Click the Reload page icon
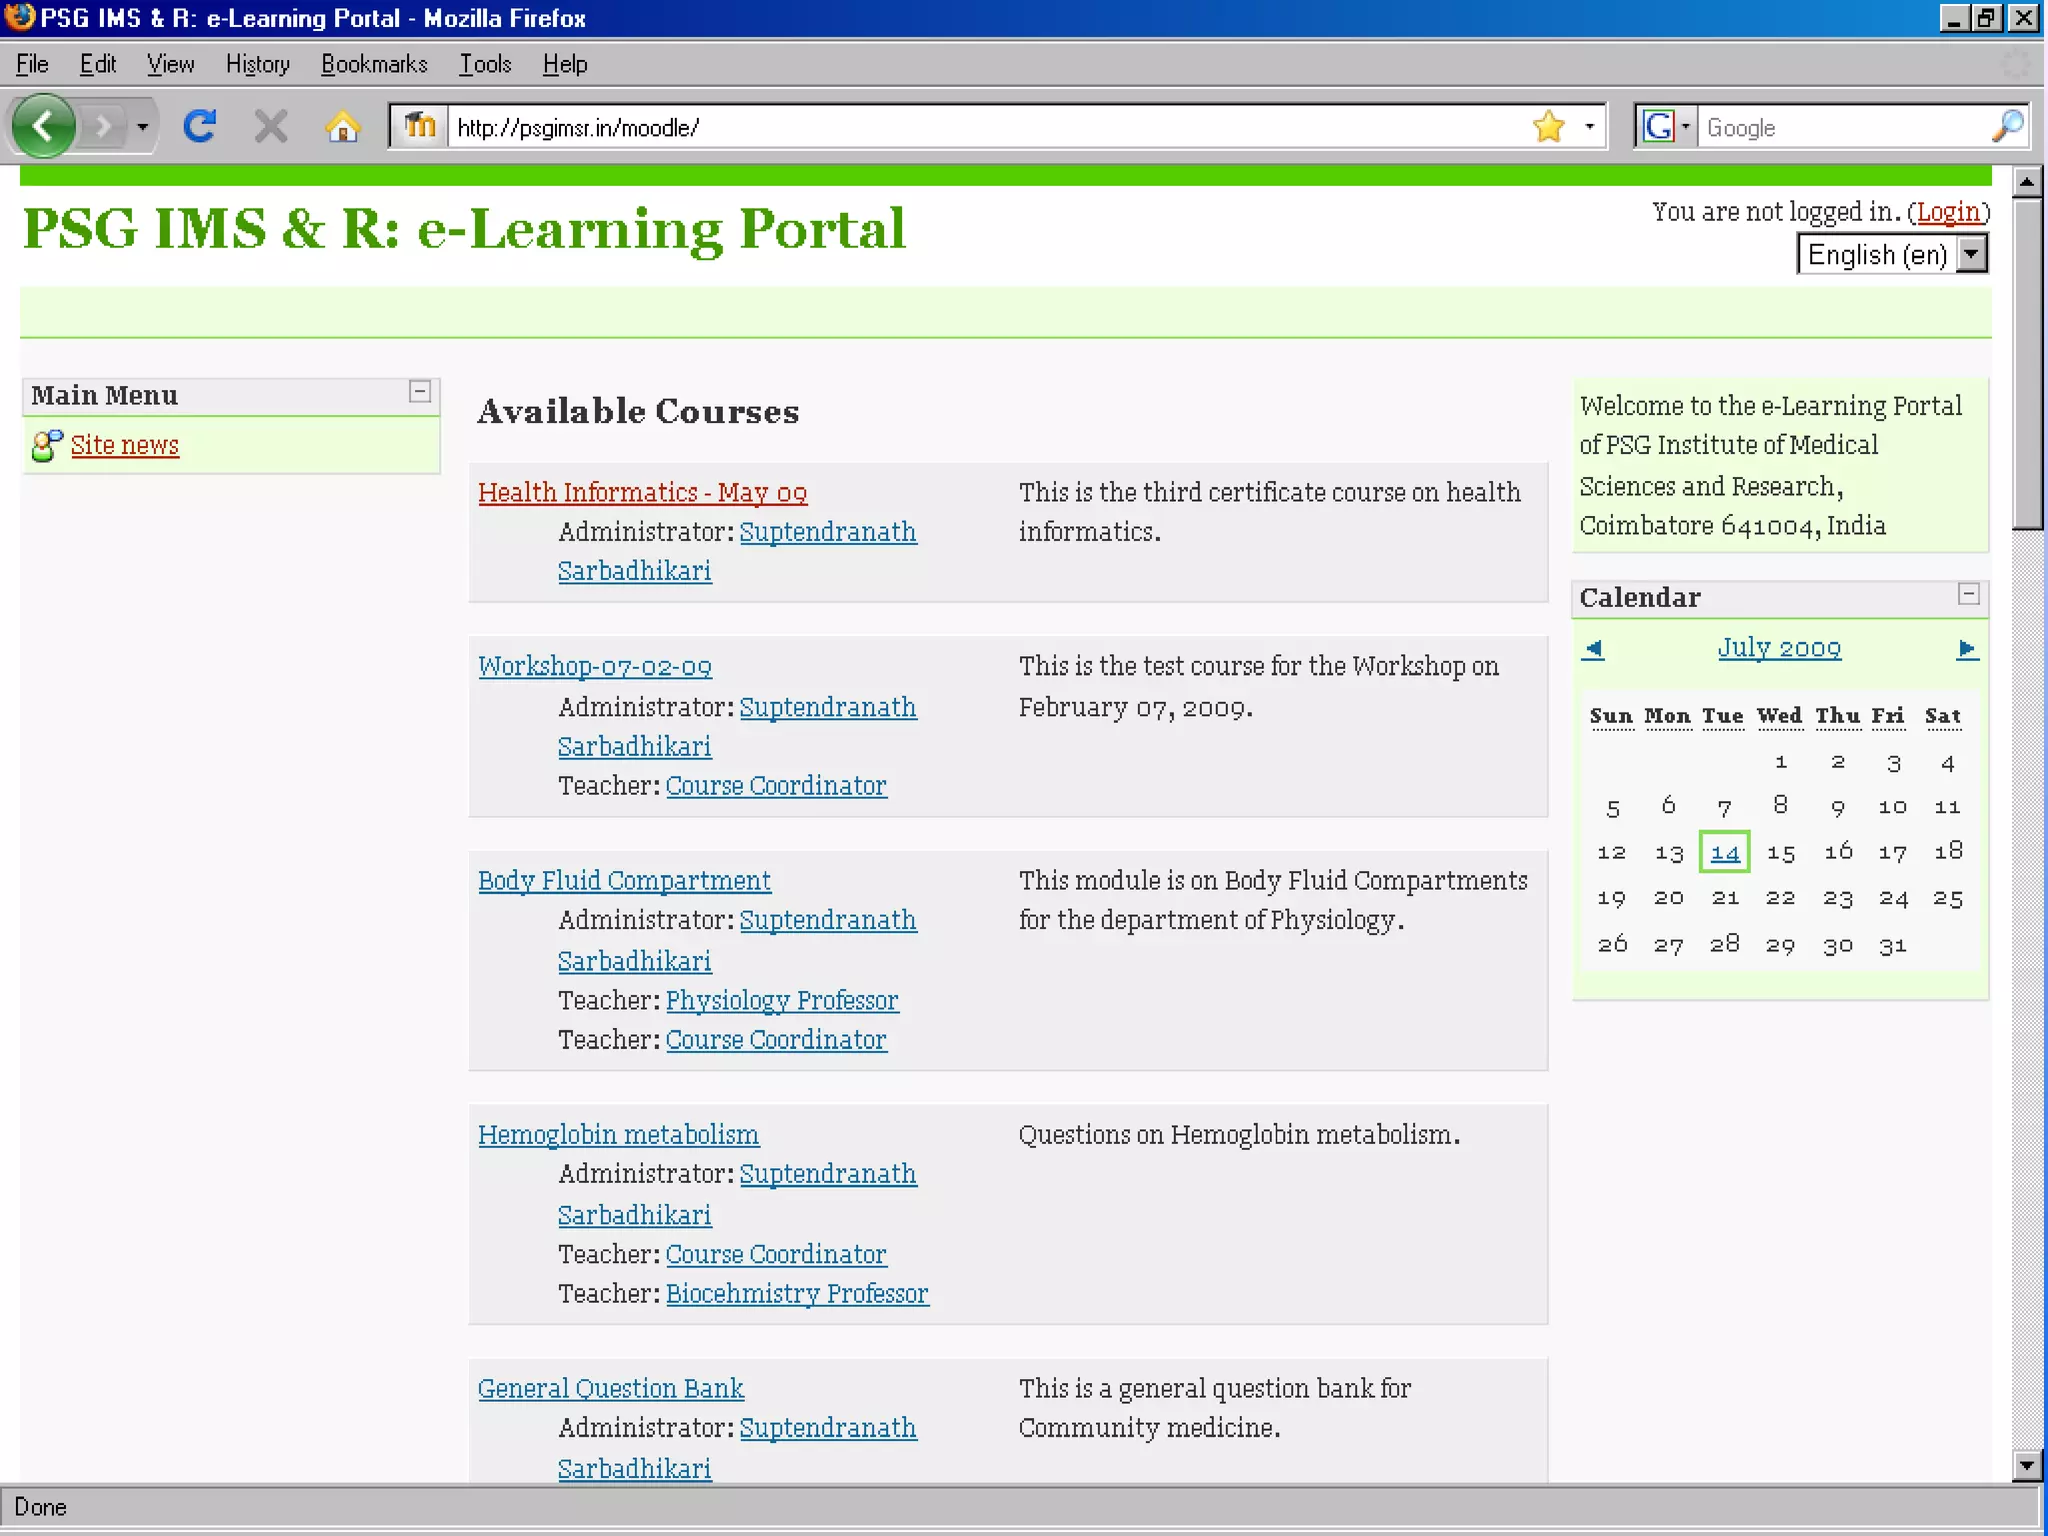 tap(200, 127)
